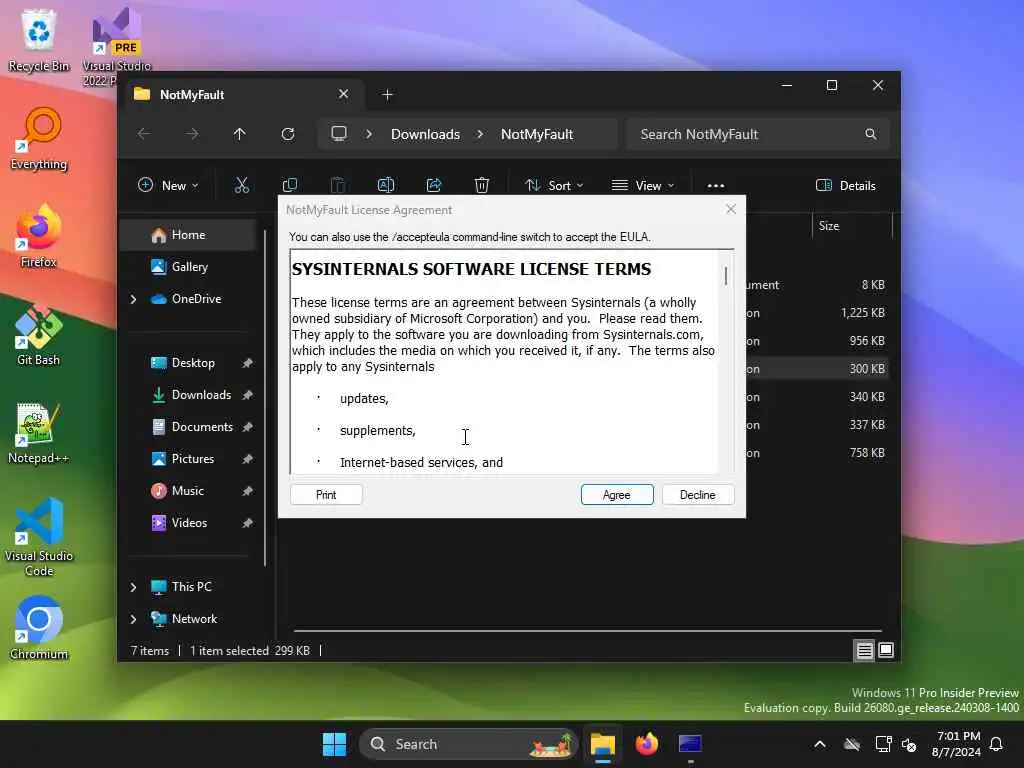The width and height of the screenshot is (1024, 768).
Task: Select Network in the navigation pane
Action: click(194, 618)
